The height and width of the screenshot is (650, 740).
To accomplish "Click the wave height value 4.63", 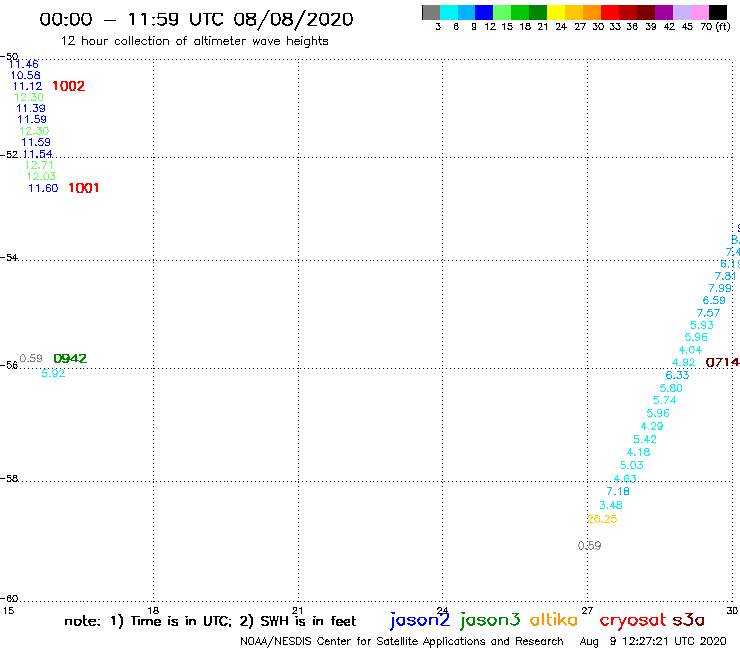I will (625, 479).
